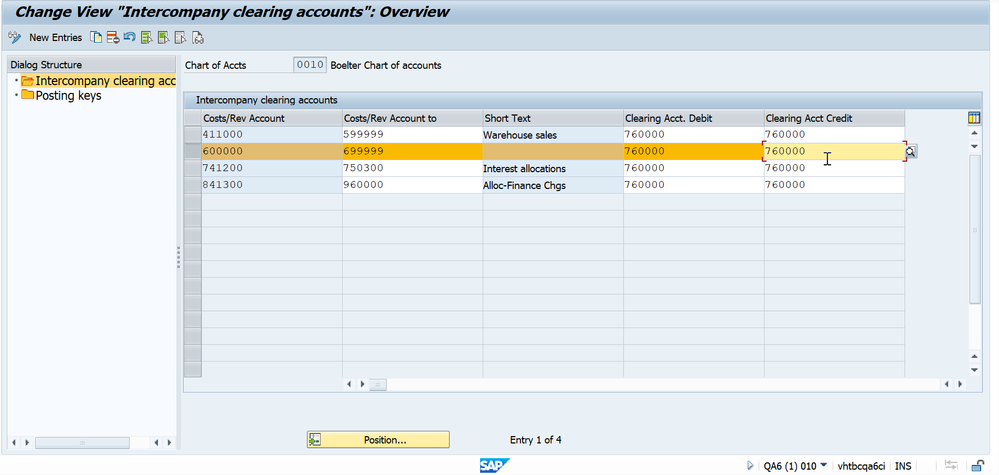Image resolution: width=999 pixels, height=475 pixels.
Task: Click table horizontal scrollbar left arrow under columns
Action: pyautogui.click(x=350, y=385)
